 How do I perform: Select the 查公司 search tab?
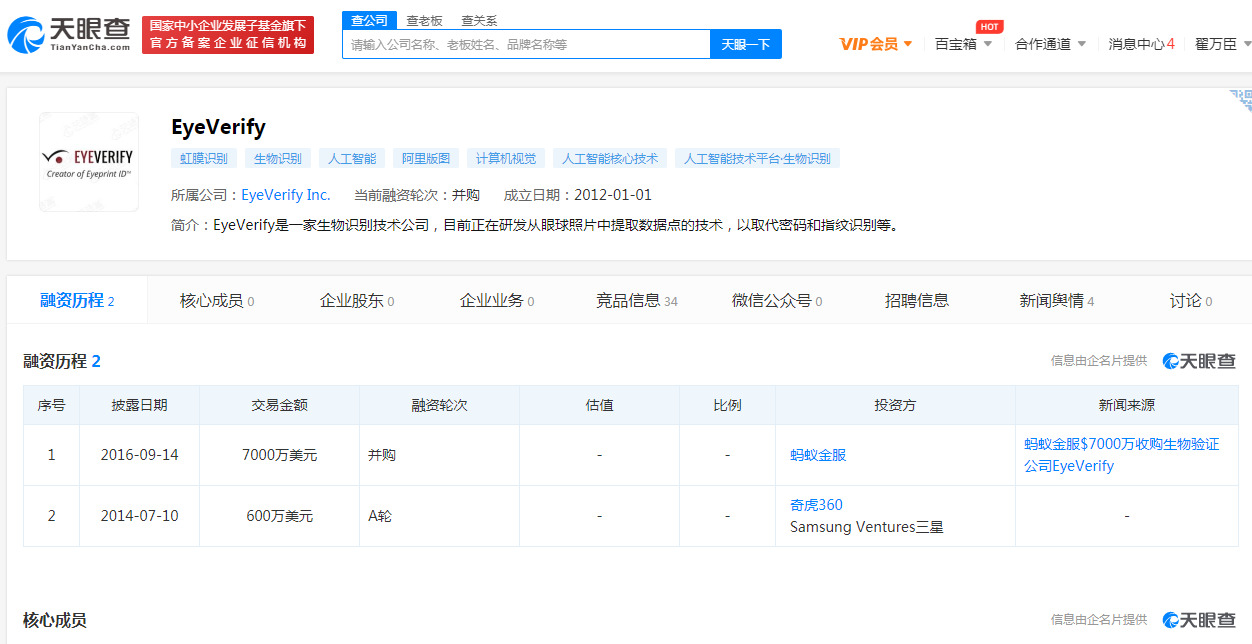(x=370, y=20)
